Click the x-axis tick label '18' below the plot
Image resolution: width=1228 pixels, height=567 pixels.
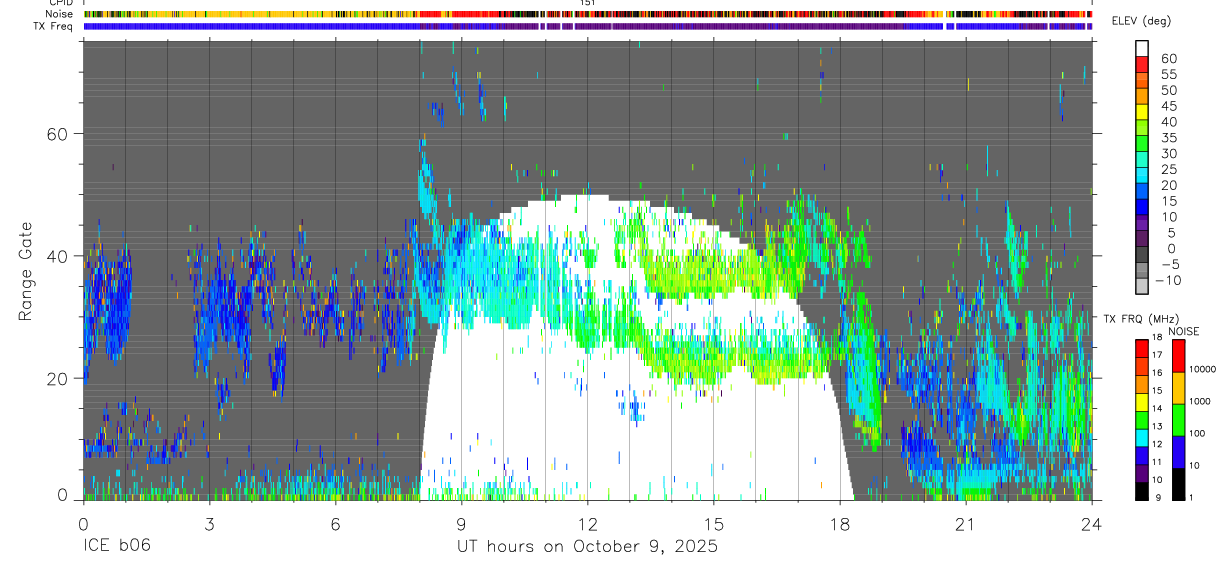point(839,523)
